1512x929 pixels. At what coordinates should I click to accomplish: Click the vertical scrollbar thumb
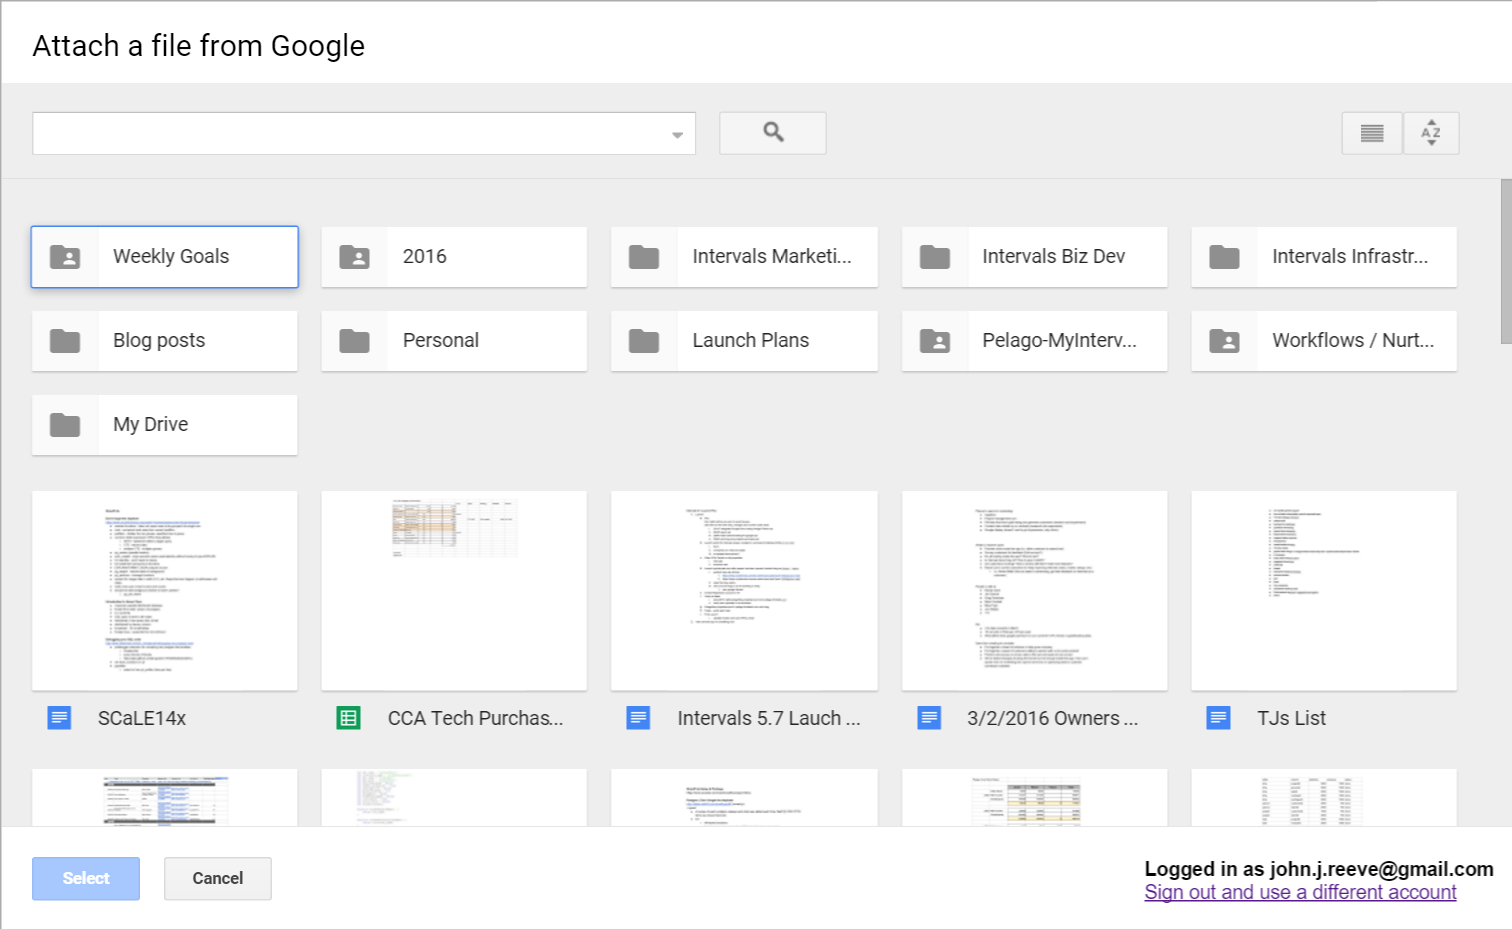coord(1506,262)
